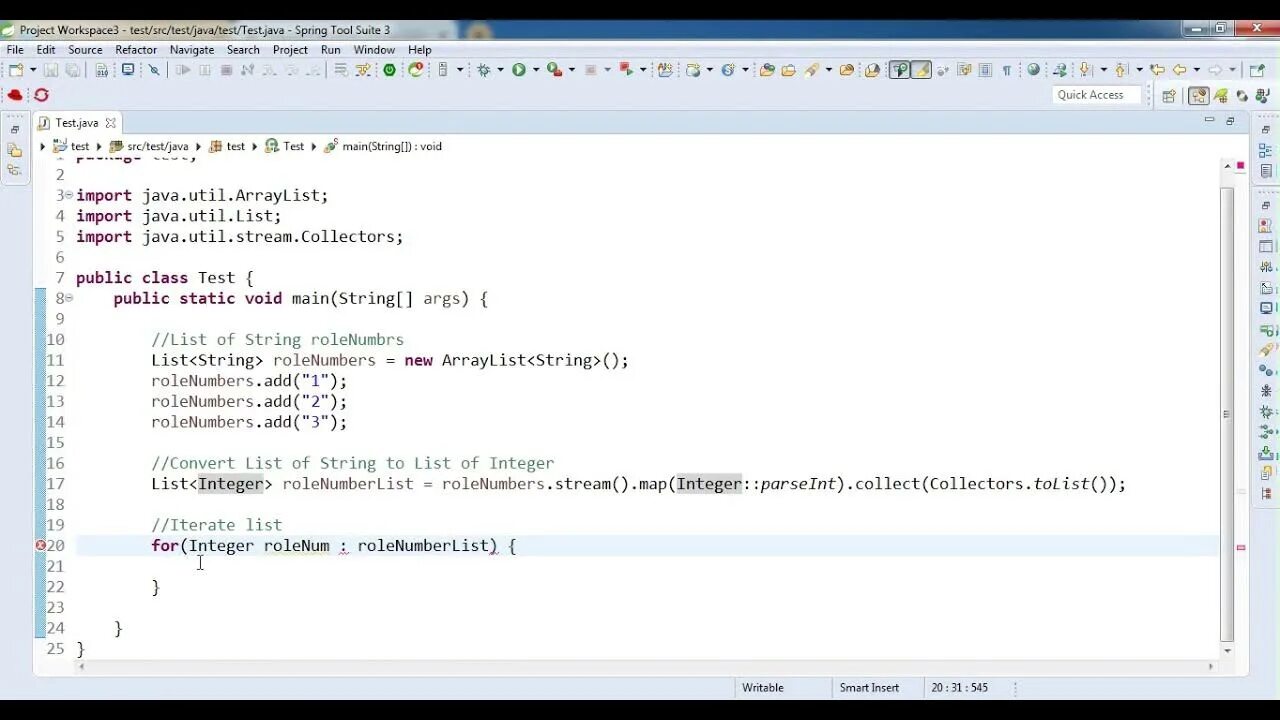The width and height of the screenshot is (1280, 720).
Task: Click the editor vertical scrollbar
Action: pos(1227,410)
